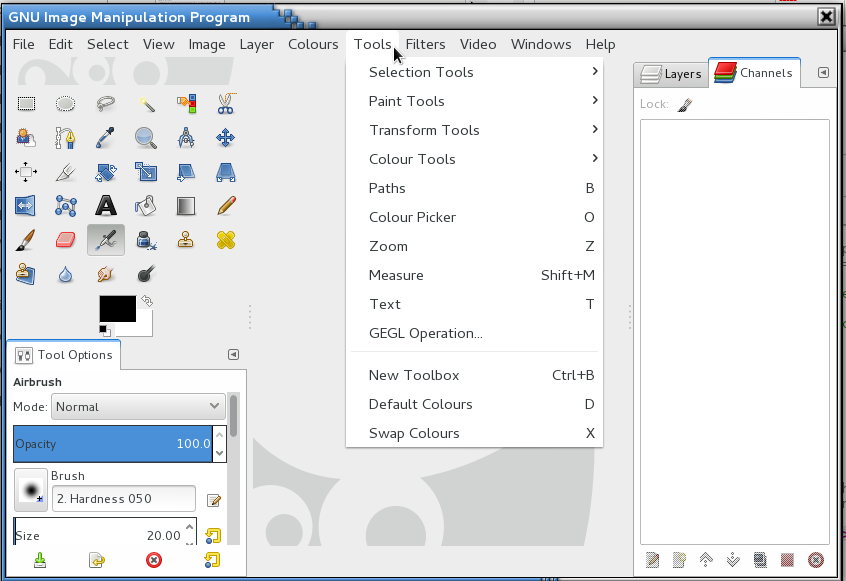Viewport: 846px width, 581px height.
Task: Click the Tool Options vertical scrollbar
Action: pos(233,415)
